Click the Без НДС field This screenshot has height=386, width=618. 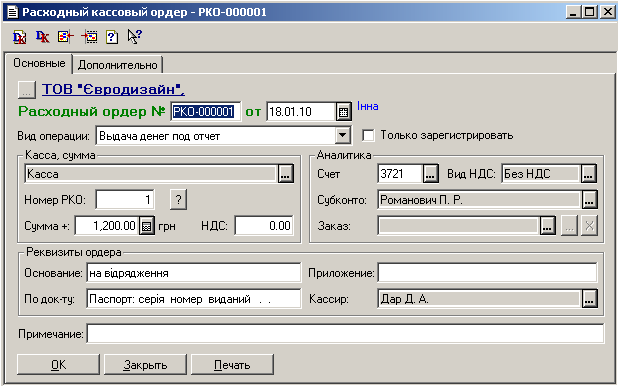[541, 174]
